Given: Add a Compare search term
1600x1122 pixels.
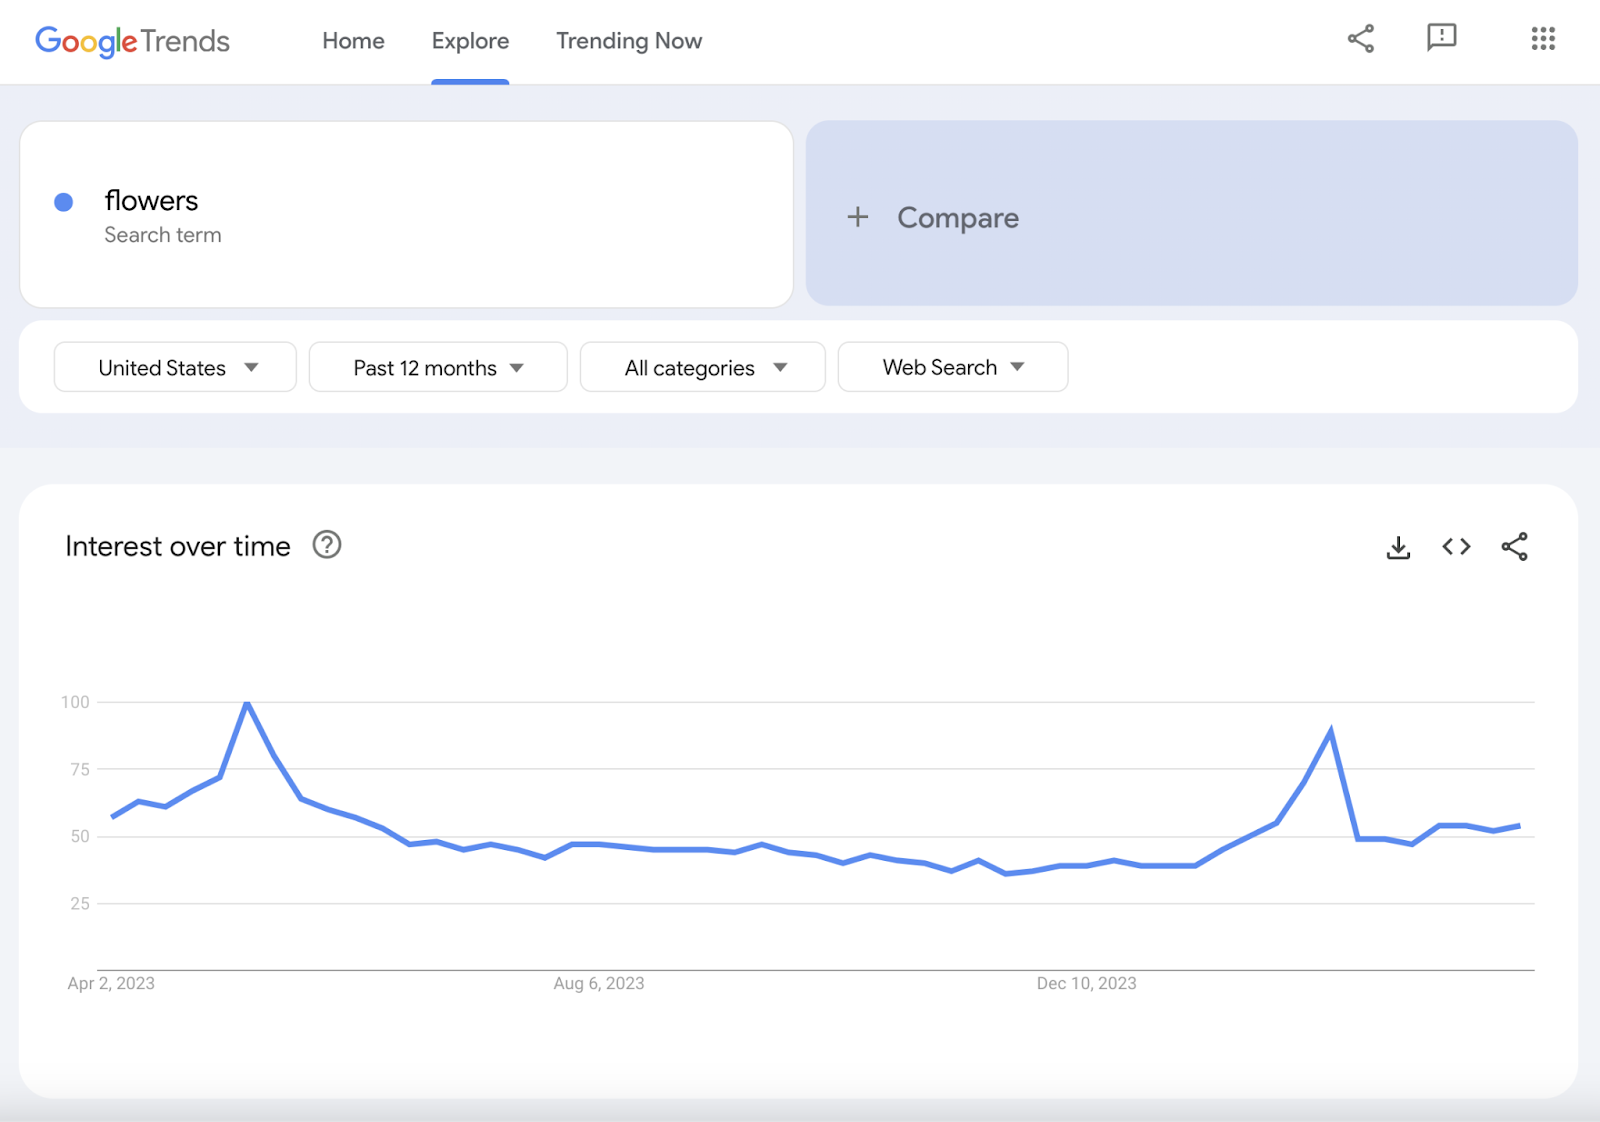Looking at the screenshot, I should pyautogui.click(x=1192, y=214).
